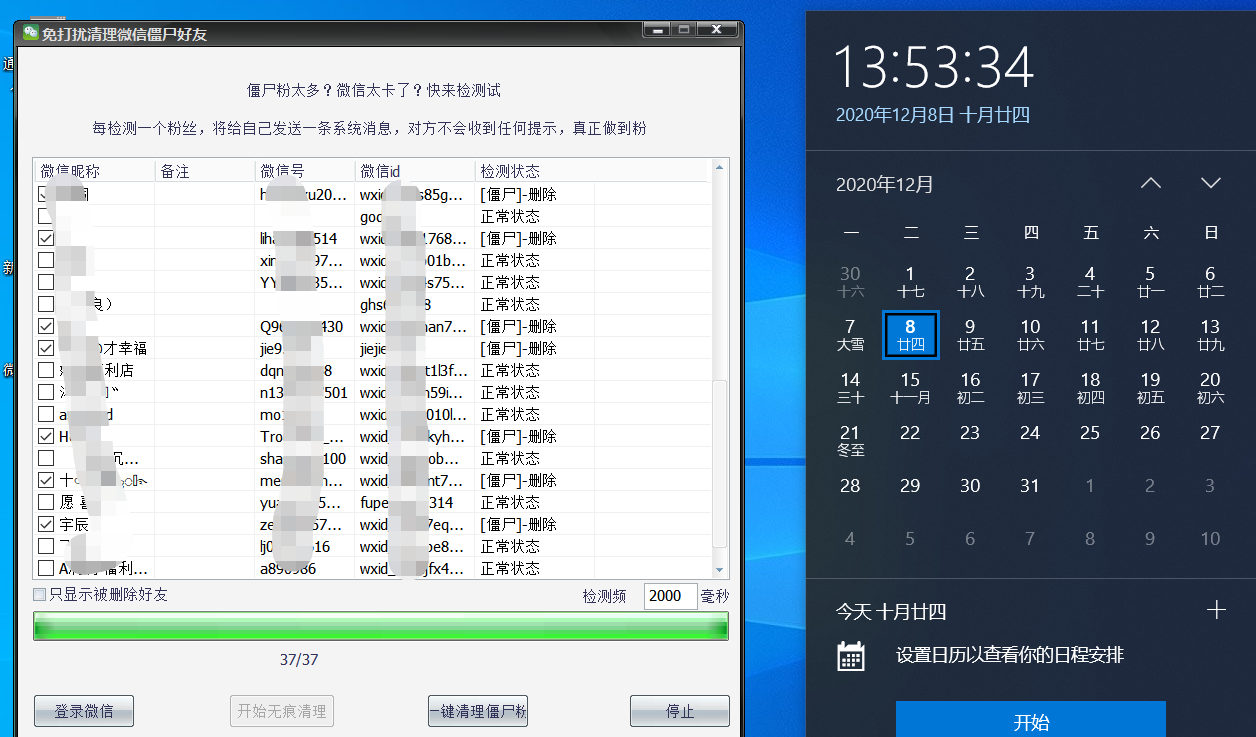Viewport: 1256px width, 737px height.
Task: Click list scrollbar up arrow
Action: [720, 170]
